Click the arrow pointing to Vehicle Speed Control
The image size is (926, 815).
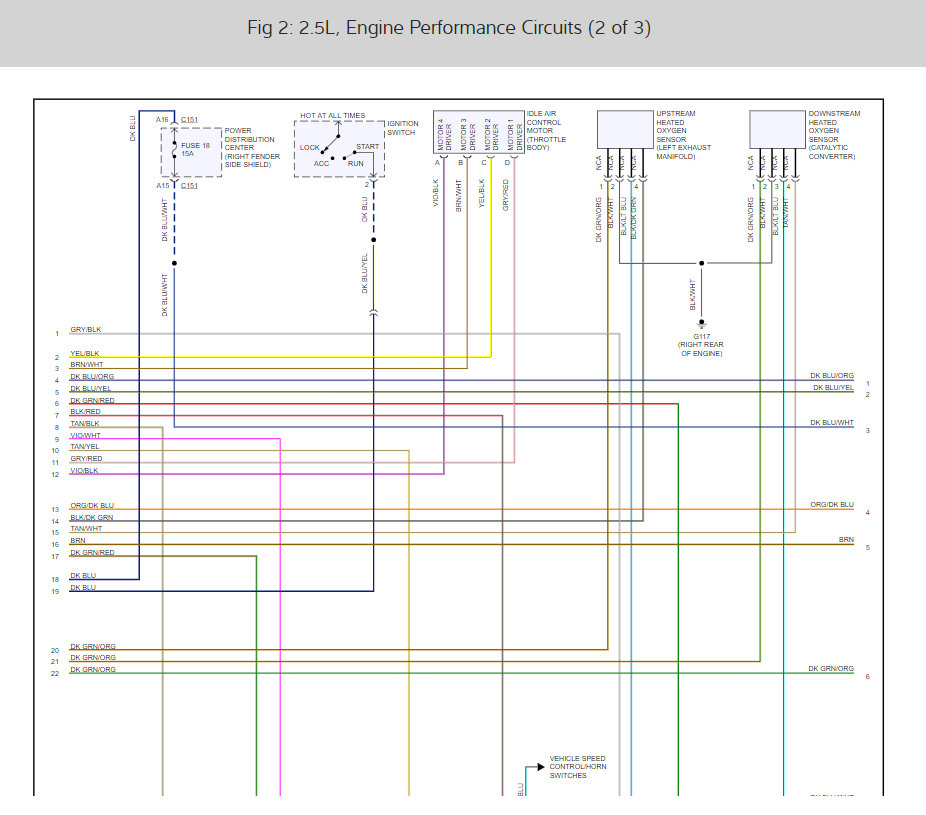click(x=540, y=767)
